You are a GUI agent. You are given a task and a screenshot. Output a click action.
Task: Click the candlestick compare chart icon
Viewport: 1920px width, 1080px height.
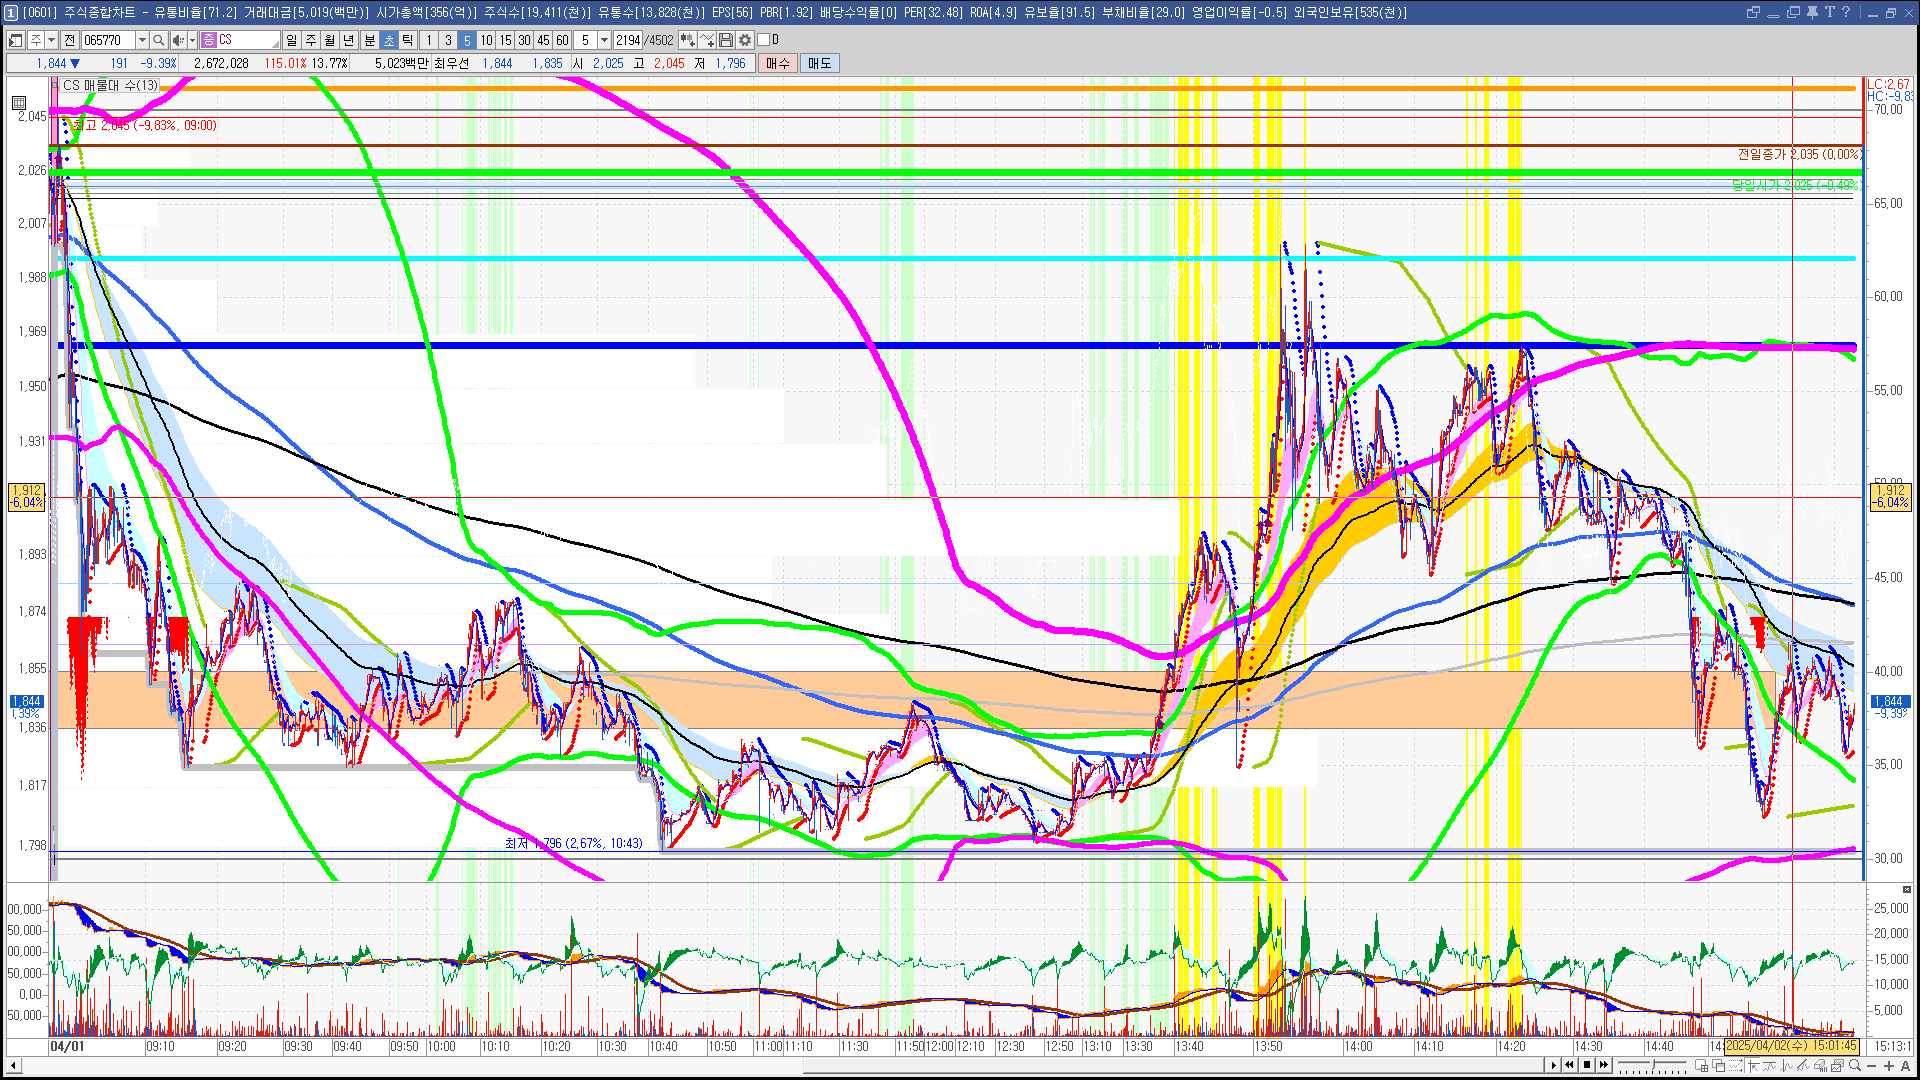point(687,40)
